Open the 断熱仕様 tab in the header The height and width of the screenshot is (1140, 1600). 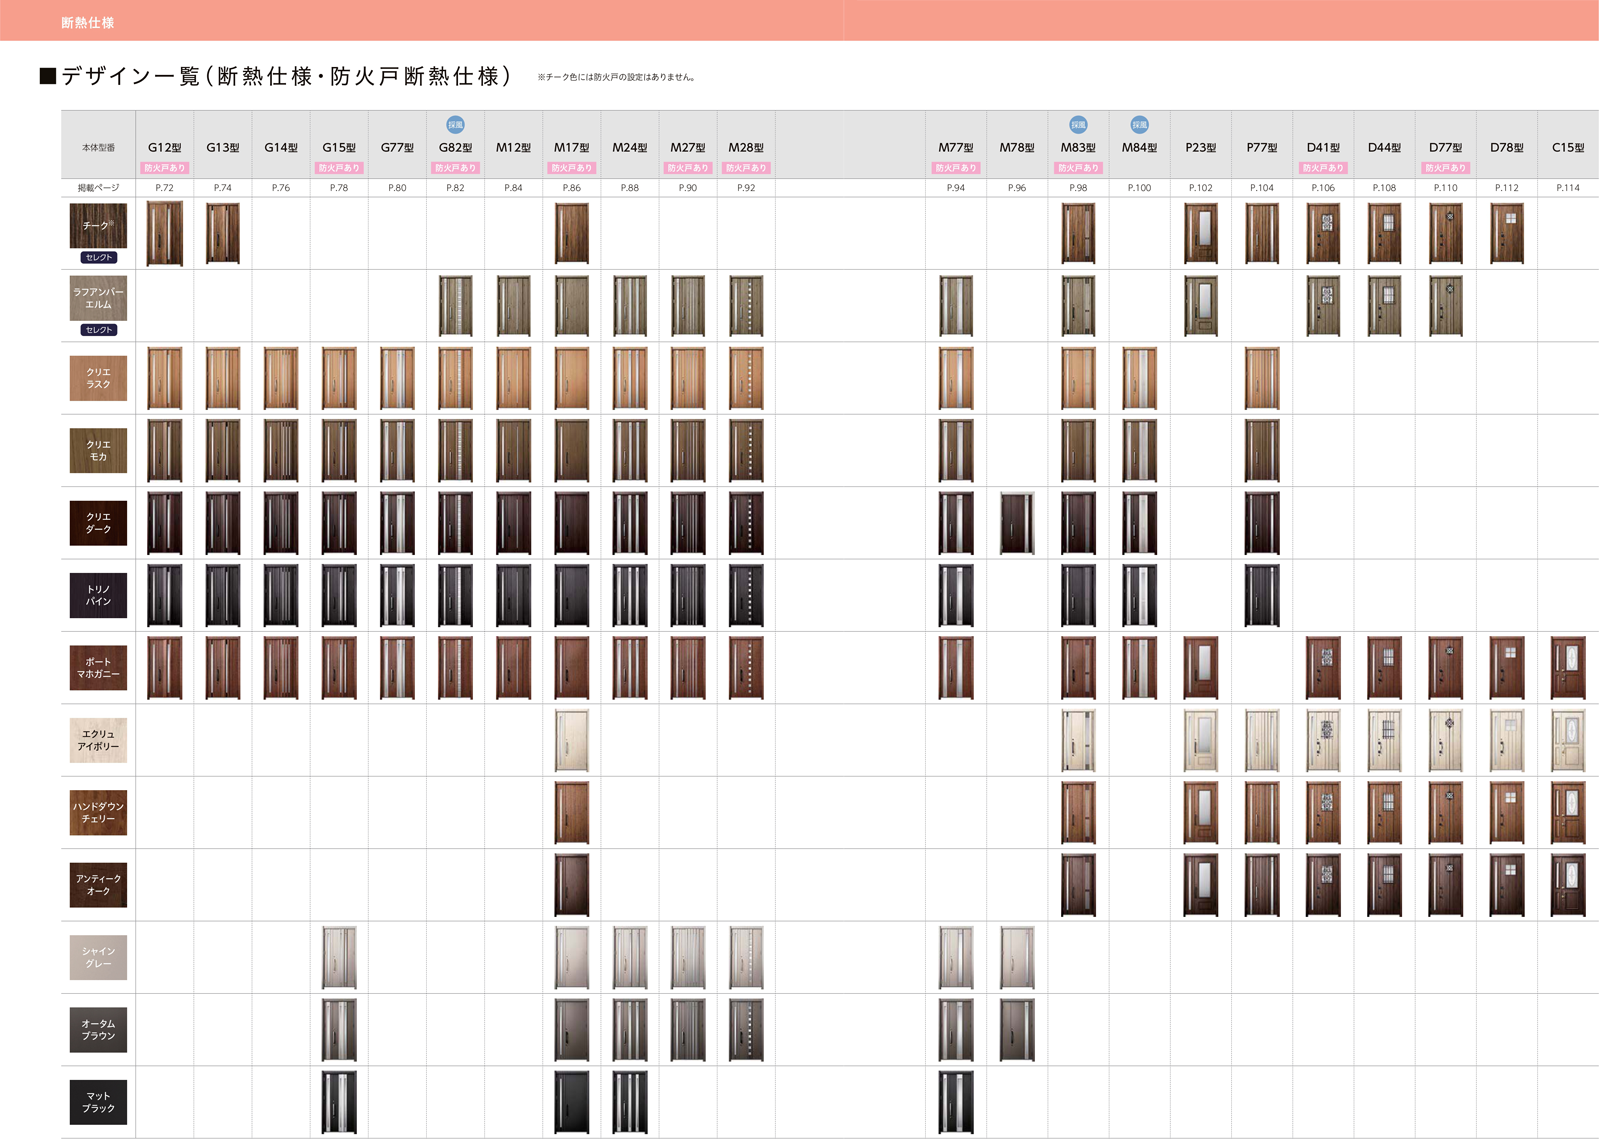pos(88,22)
